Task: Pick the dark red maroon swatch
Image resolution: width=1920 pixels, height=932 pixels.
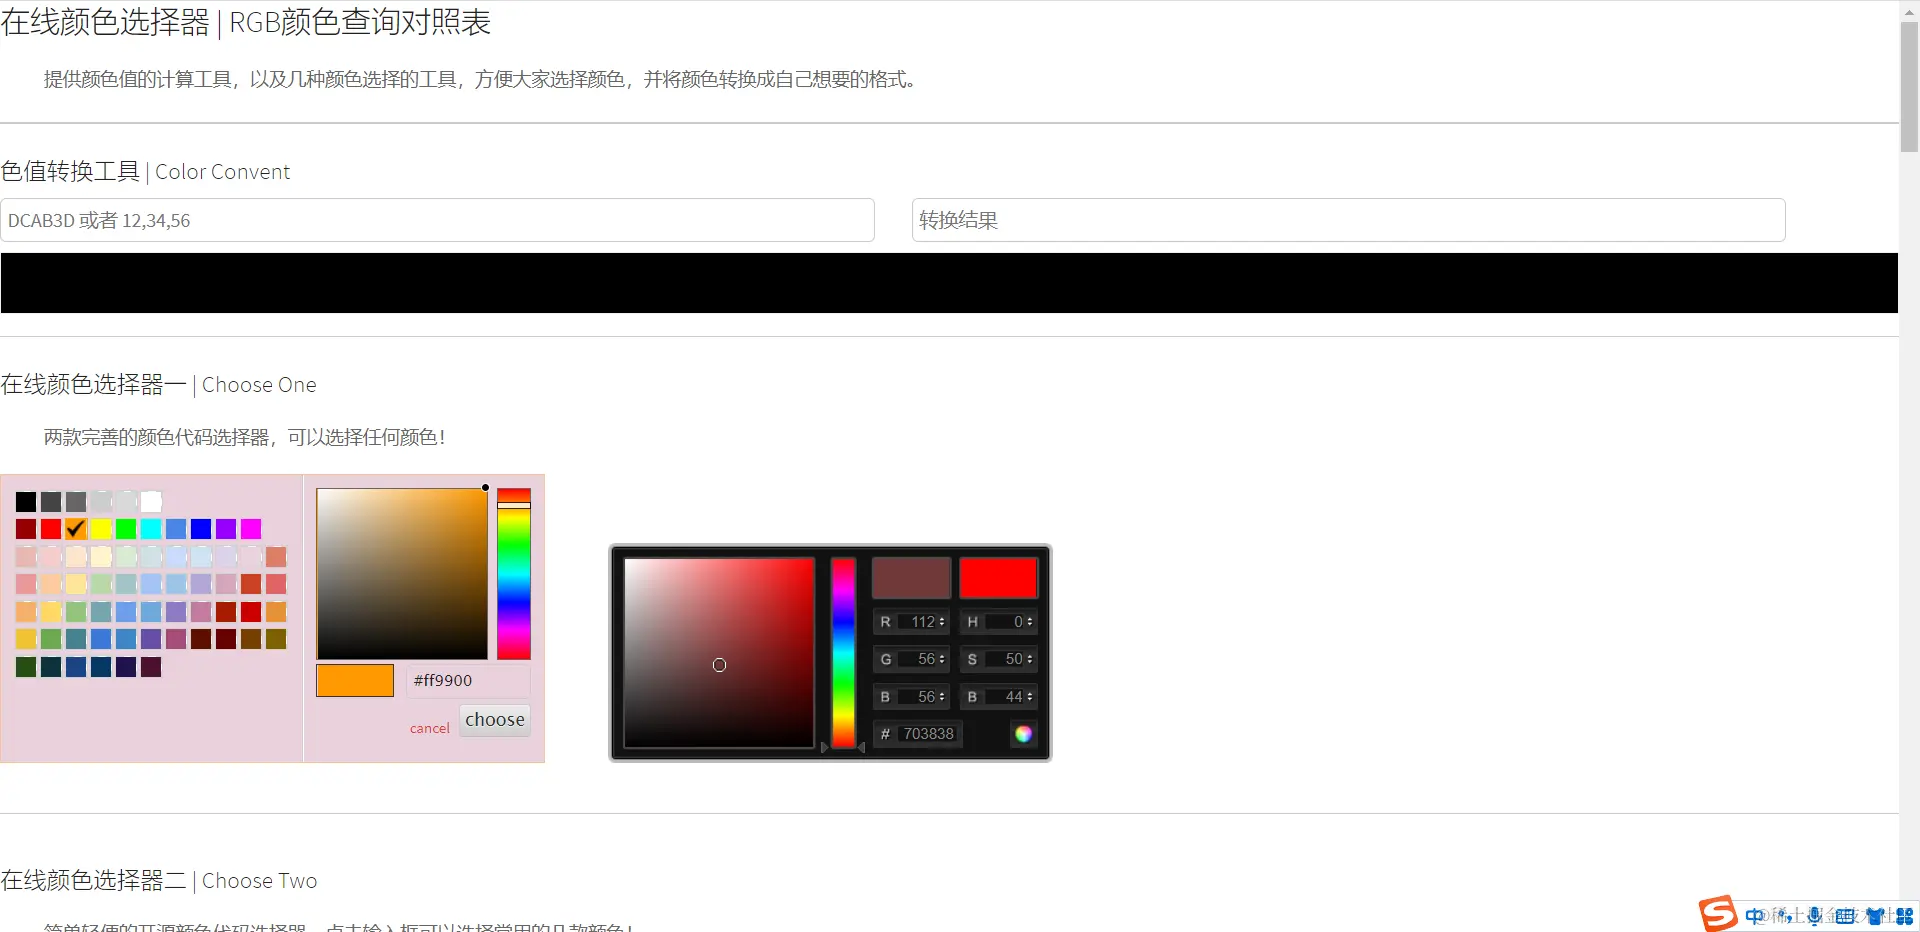Action: (26, 528)
